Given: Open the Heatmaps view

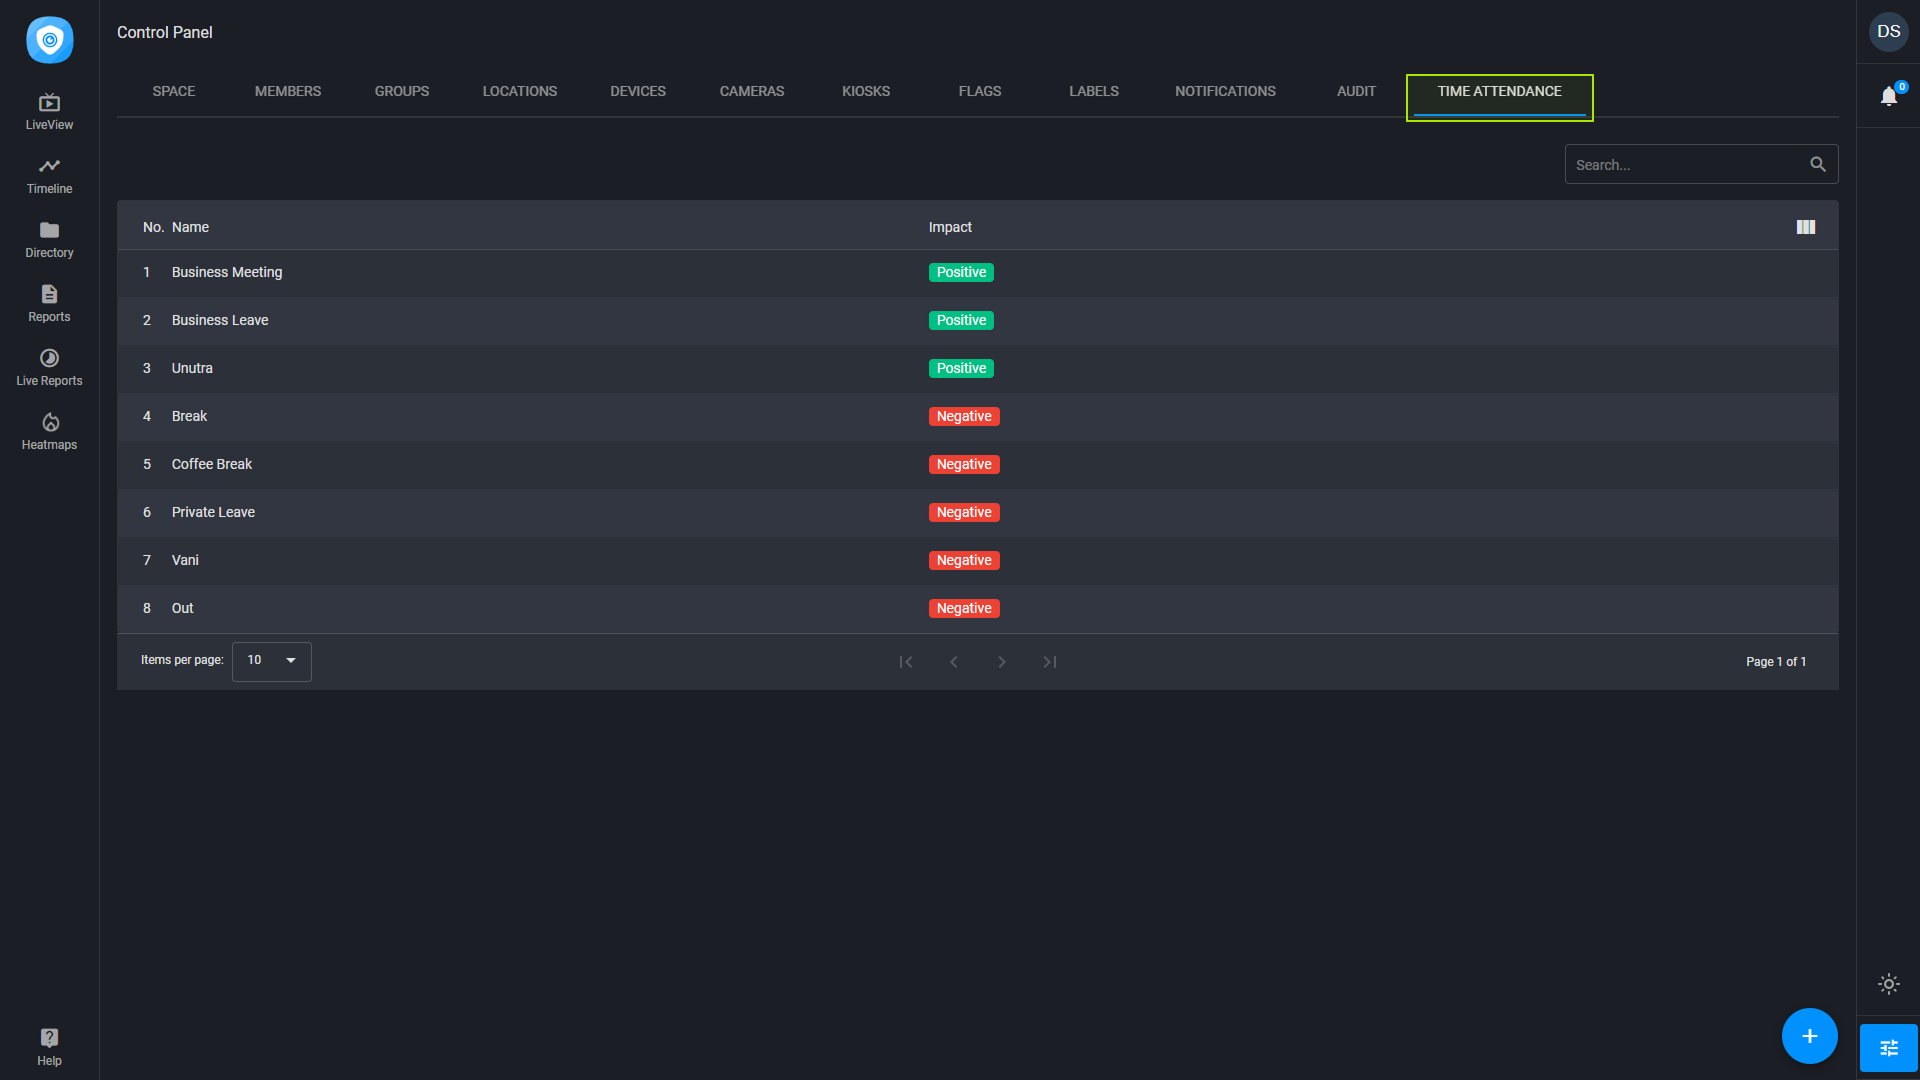Looking at the screenshot, I should pyautogui.click(x=49, y=430).
